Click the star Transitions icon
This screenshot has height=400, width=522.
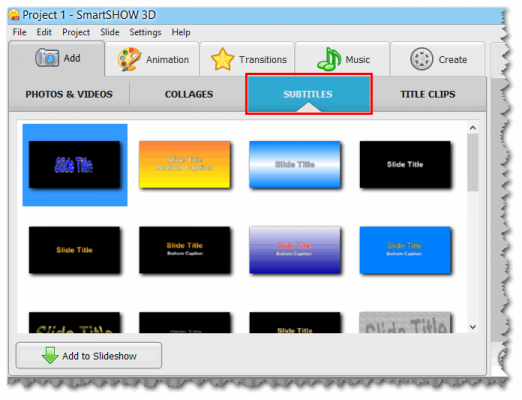coord(222,59)
